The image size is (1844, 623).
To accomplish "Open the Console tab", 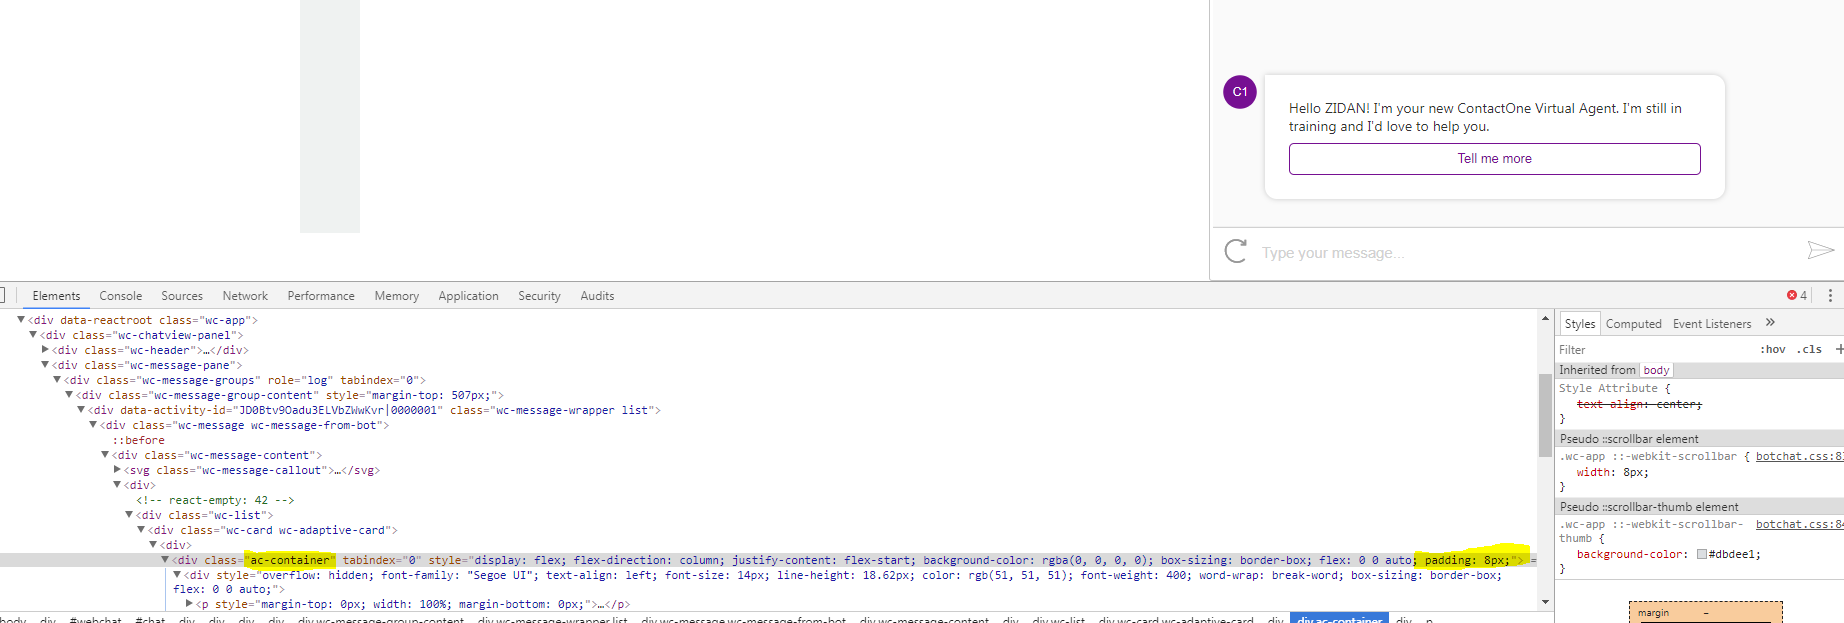I will (121, 296).
